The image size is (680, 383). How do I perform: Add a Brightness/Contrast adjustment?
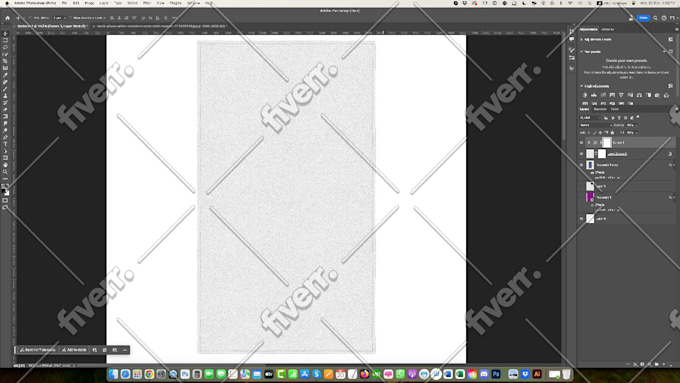pos(585,95)
